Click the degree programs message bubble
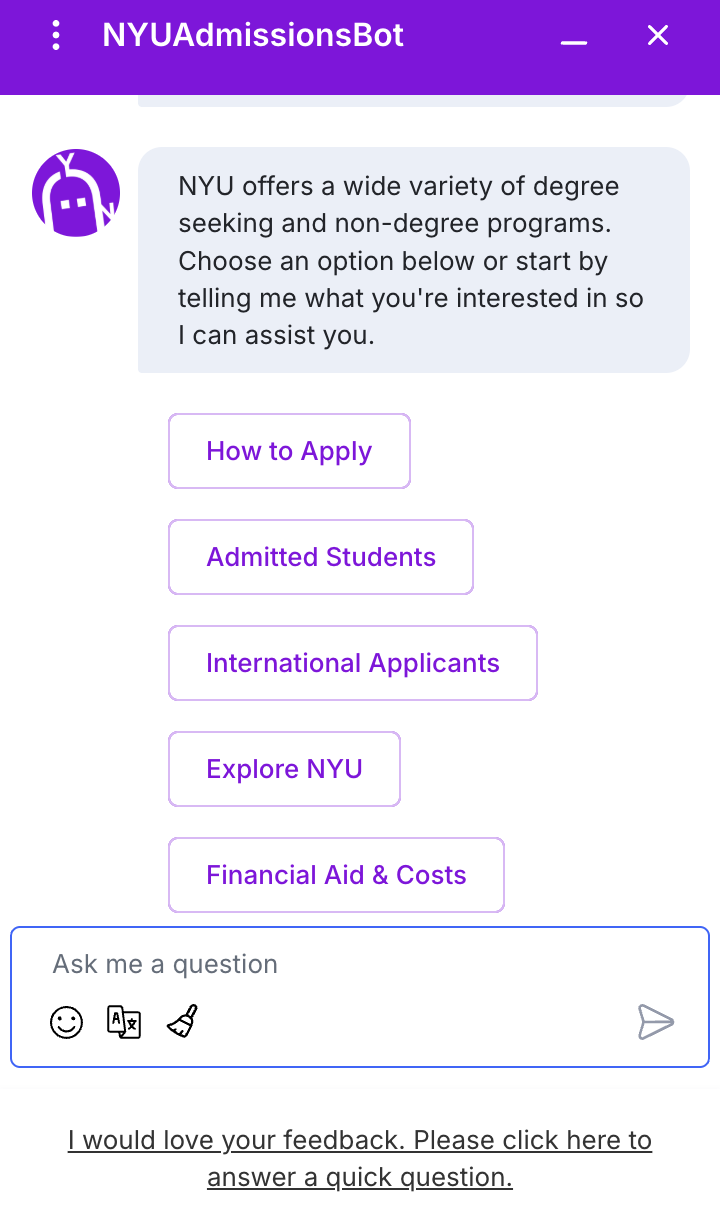 point(413,260)
